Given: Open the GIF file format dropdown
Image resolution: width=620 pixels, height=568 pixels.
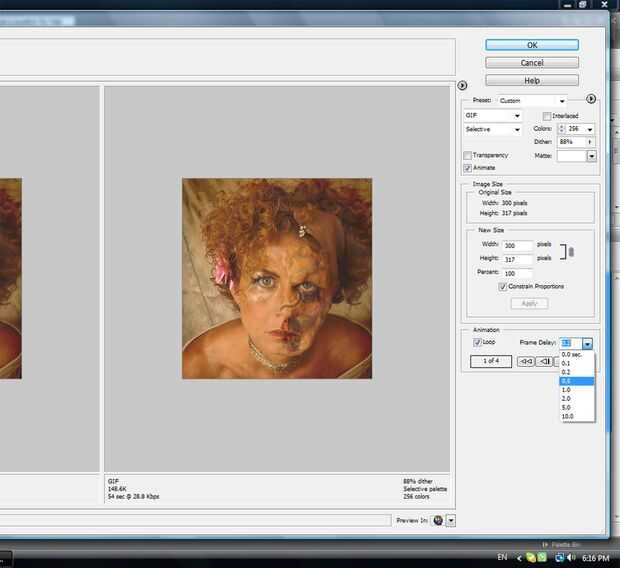Looking at the screenshot, I should [x=492, y=116].
